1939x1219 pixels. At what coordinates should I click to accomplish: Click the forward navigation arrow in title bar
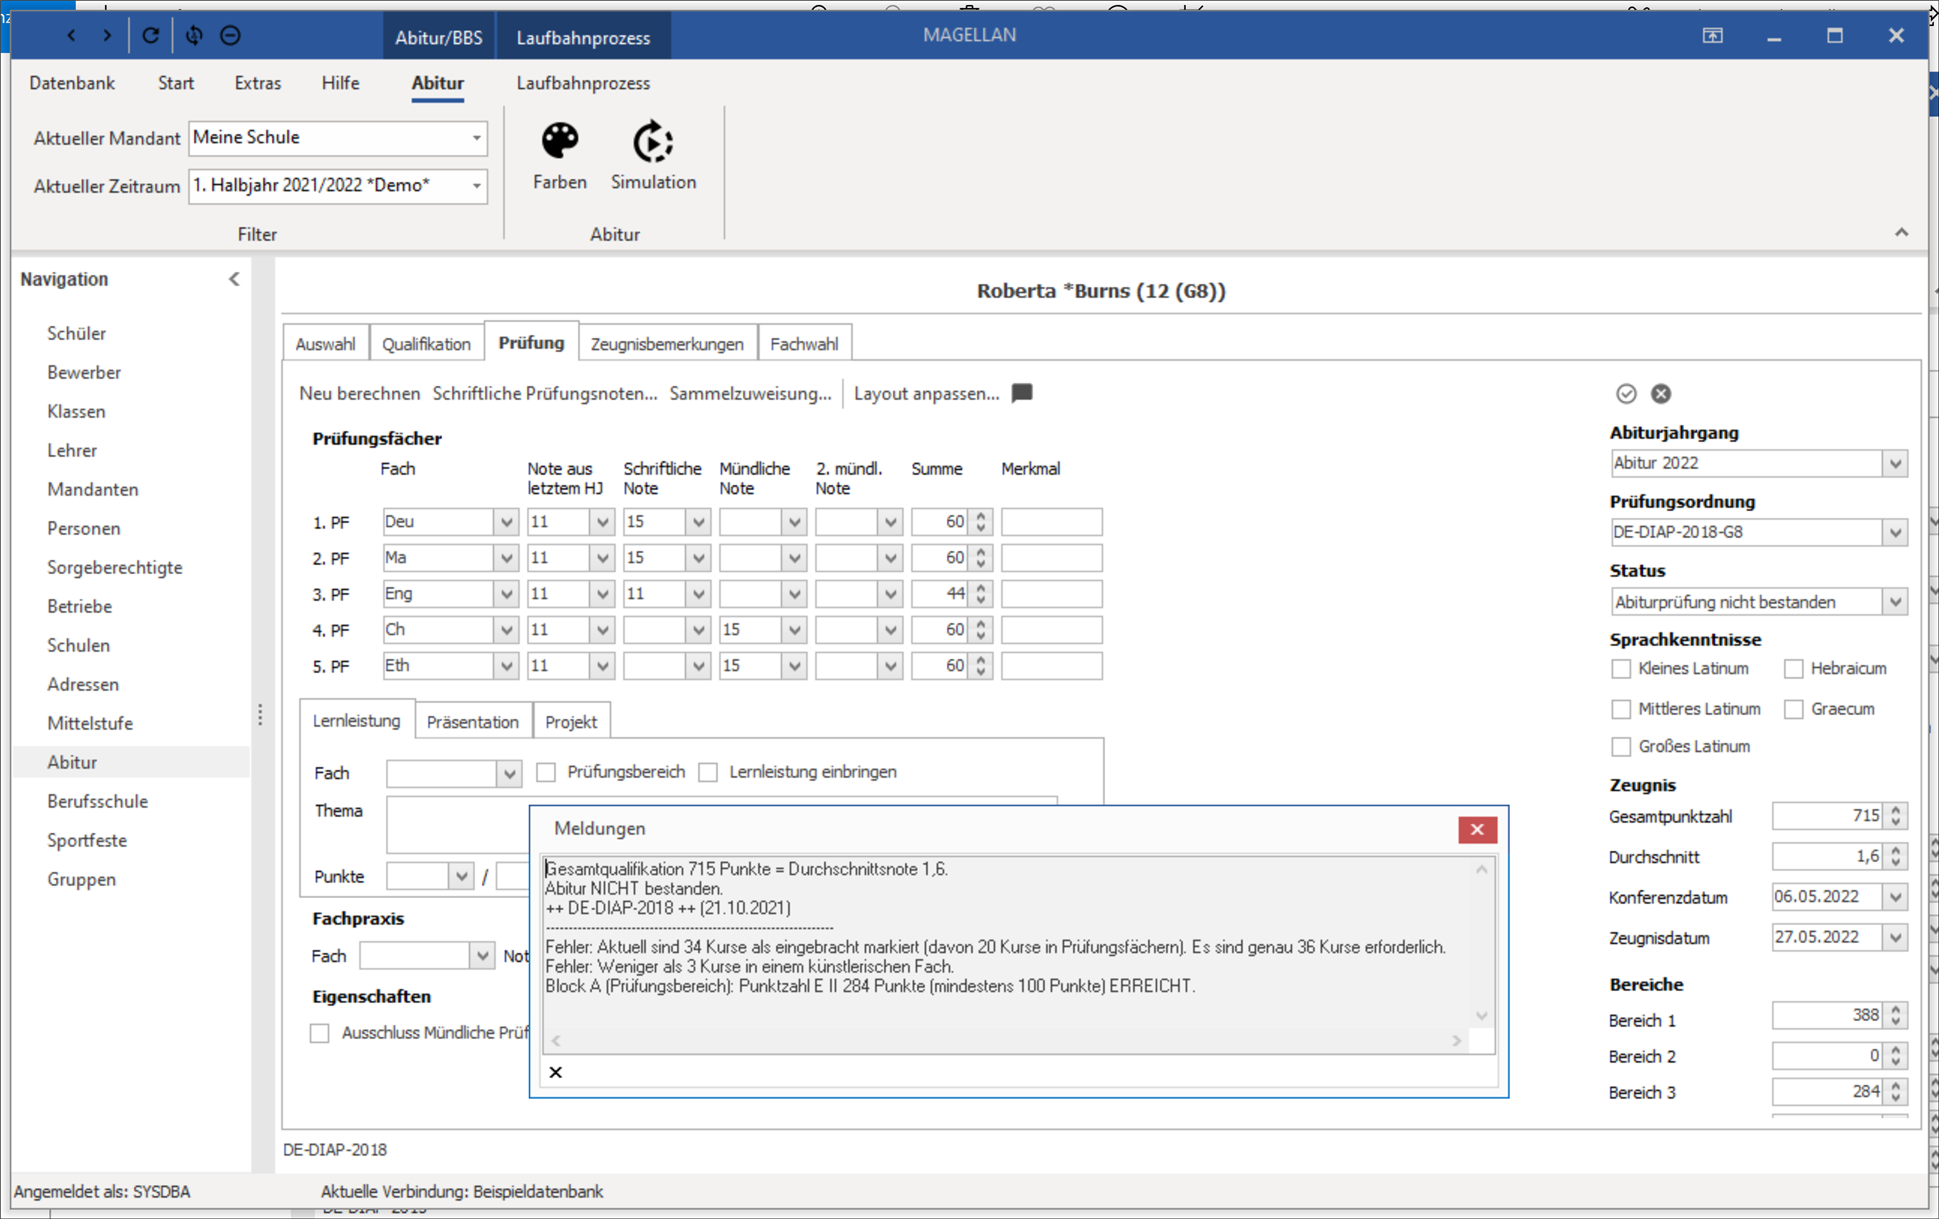[107, 36]
